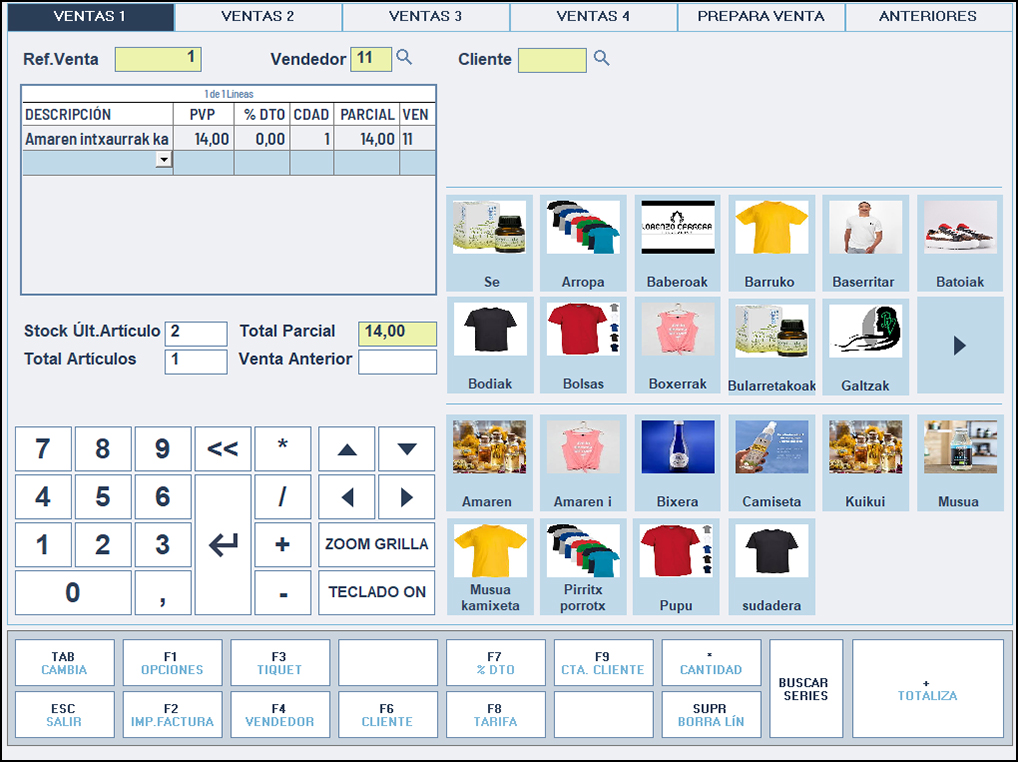1018x762 pixels.
Task: Switch to the VENTAS 2 tab
Action: coord(258,16)
